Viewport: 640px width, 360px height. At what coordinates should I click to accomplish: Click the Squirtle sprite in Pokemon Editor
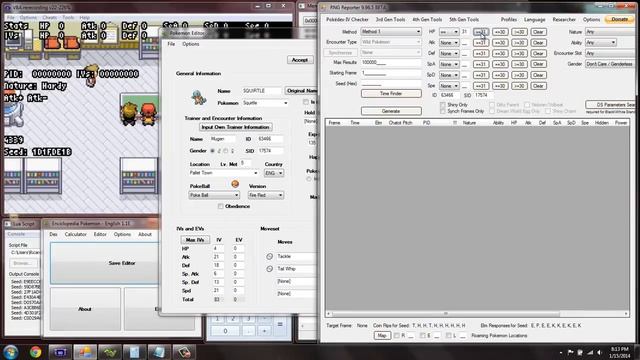coord(198,98)
